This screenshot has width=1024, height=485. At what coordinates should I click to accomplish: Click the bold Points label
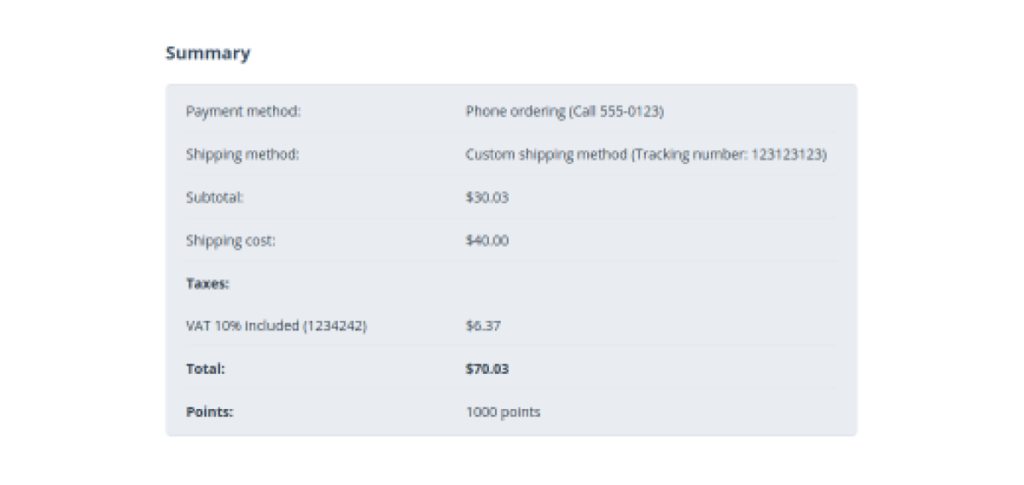coord(209,412)
